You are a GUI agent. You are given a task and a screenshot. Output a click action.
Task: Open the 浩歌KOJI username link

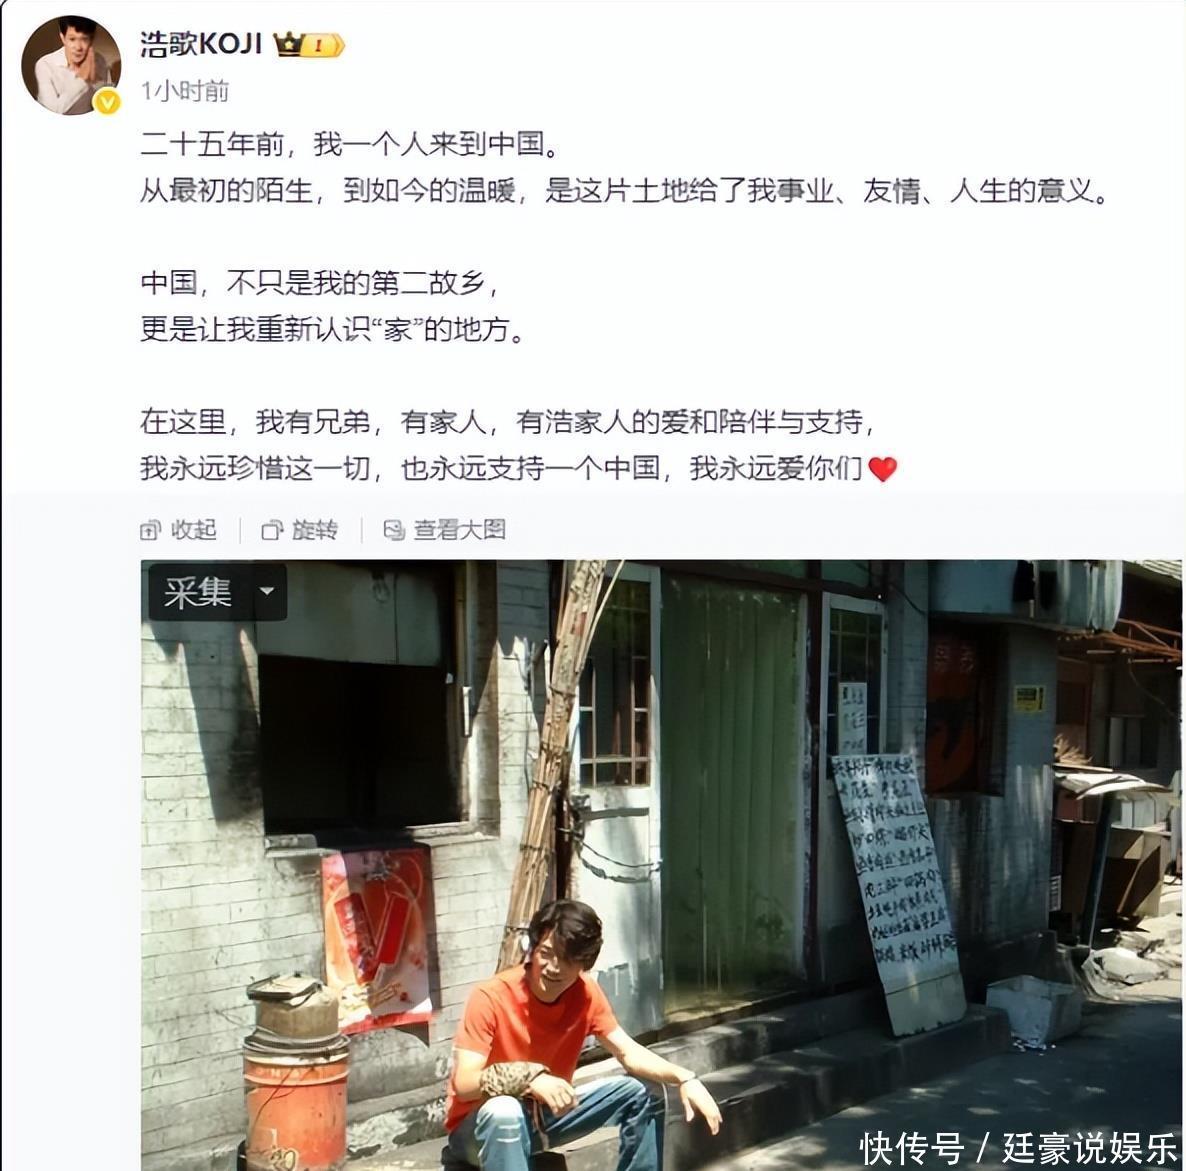201,45
